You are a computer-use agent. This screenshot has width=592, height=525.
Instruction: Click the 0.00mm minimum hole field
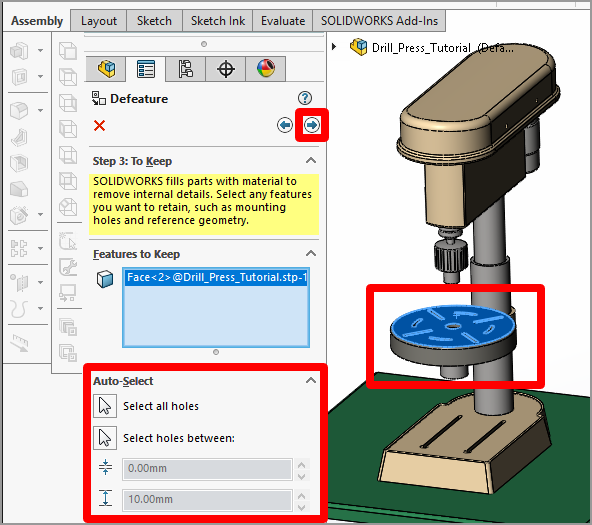pos(207,469)
